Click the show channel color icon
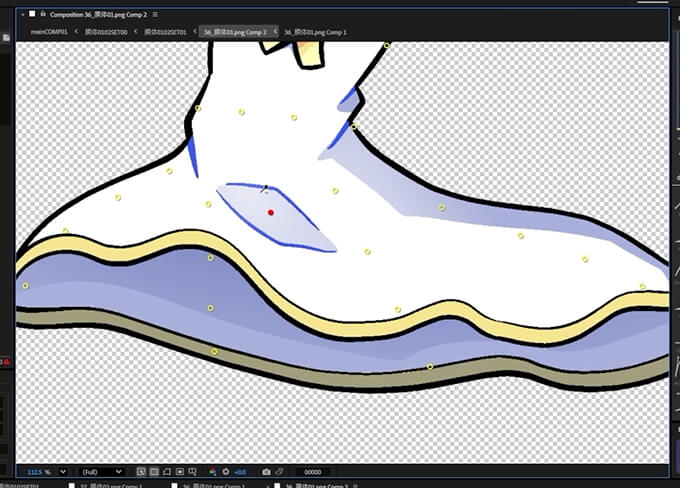This screenshot has height=488, width=680. click(x=212, y=471)
